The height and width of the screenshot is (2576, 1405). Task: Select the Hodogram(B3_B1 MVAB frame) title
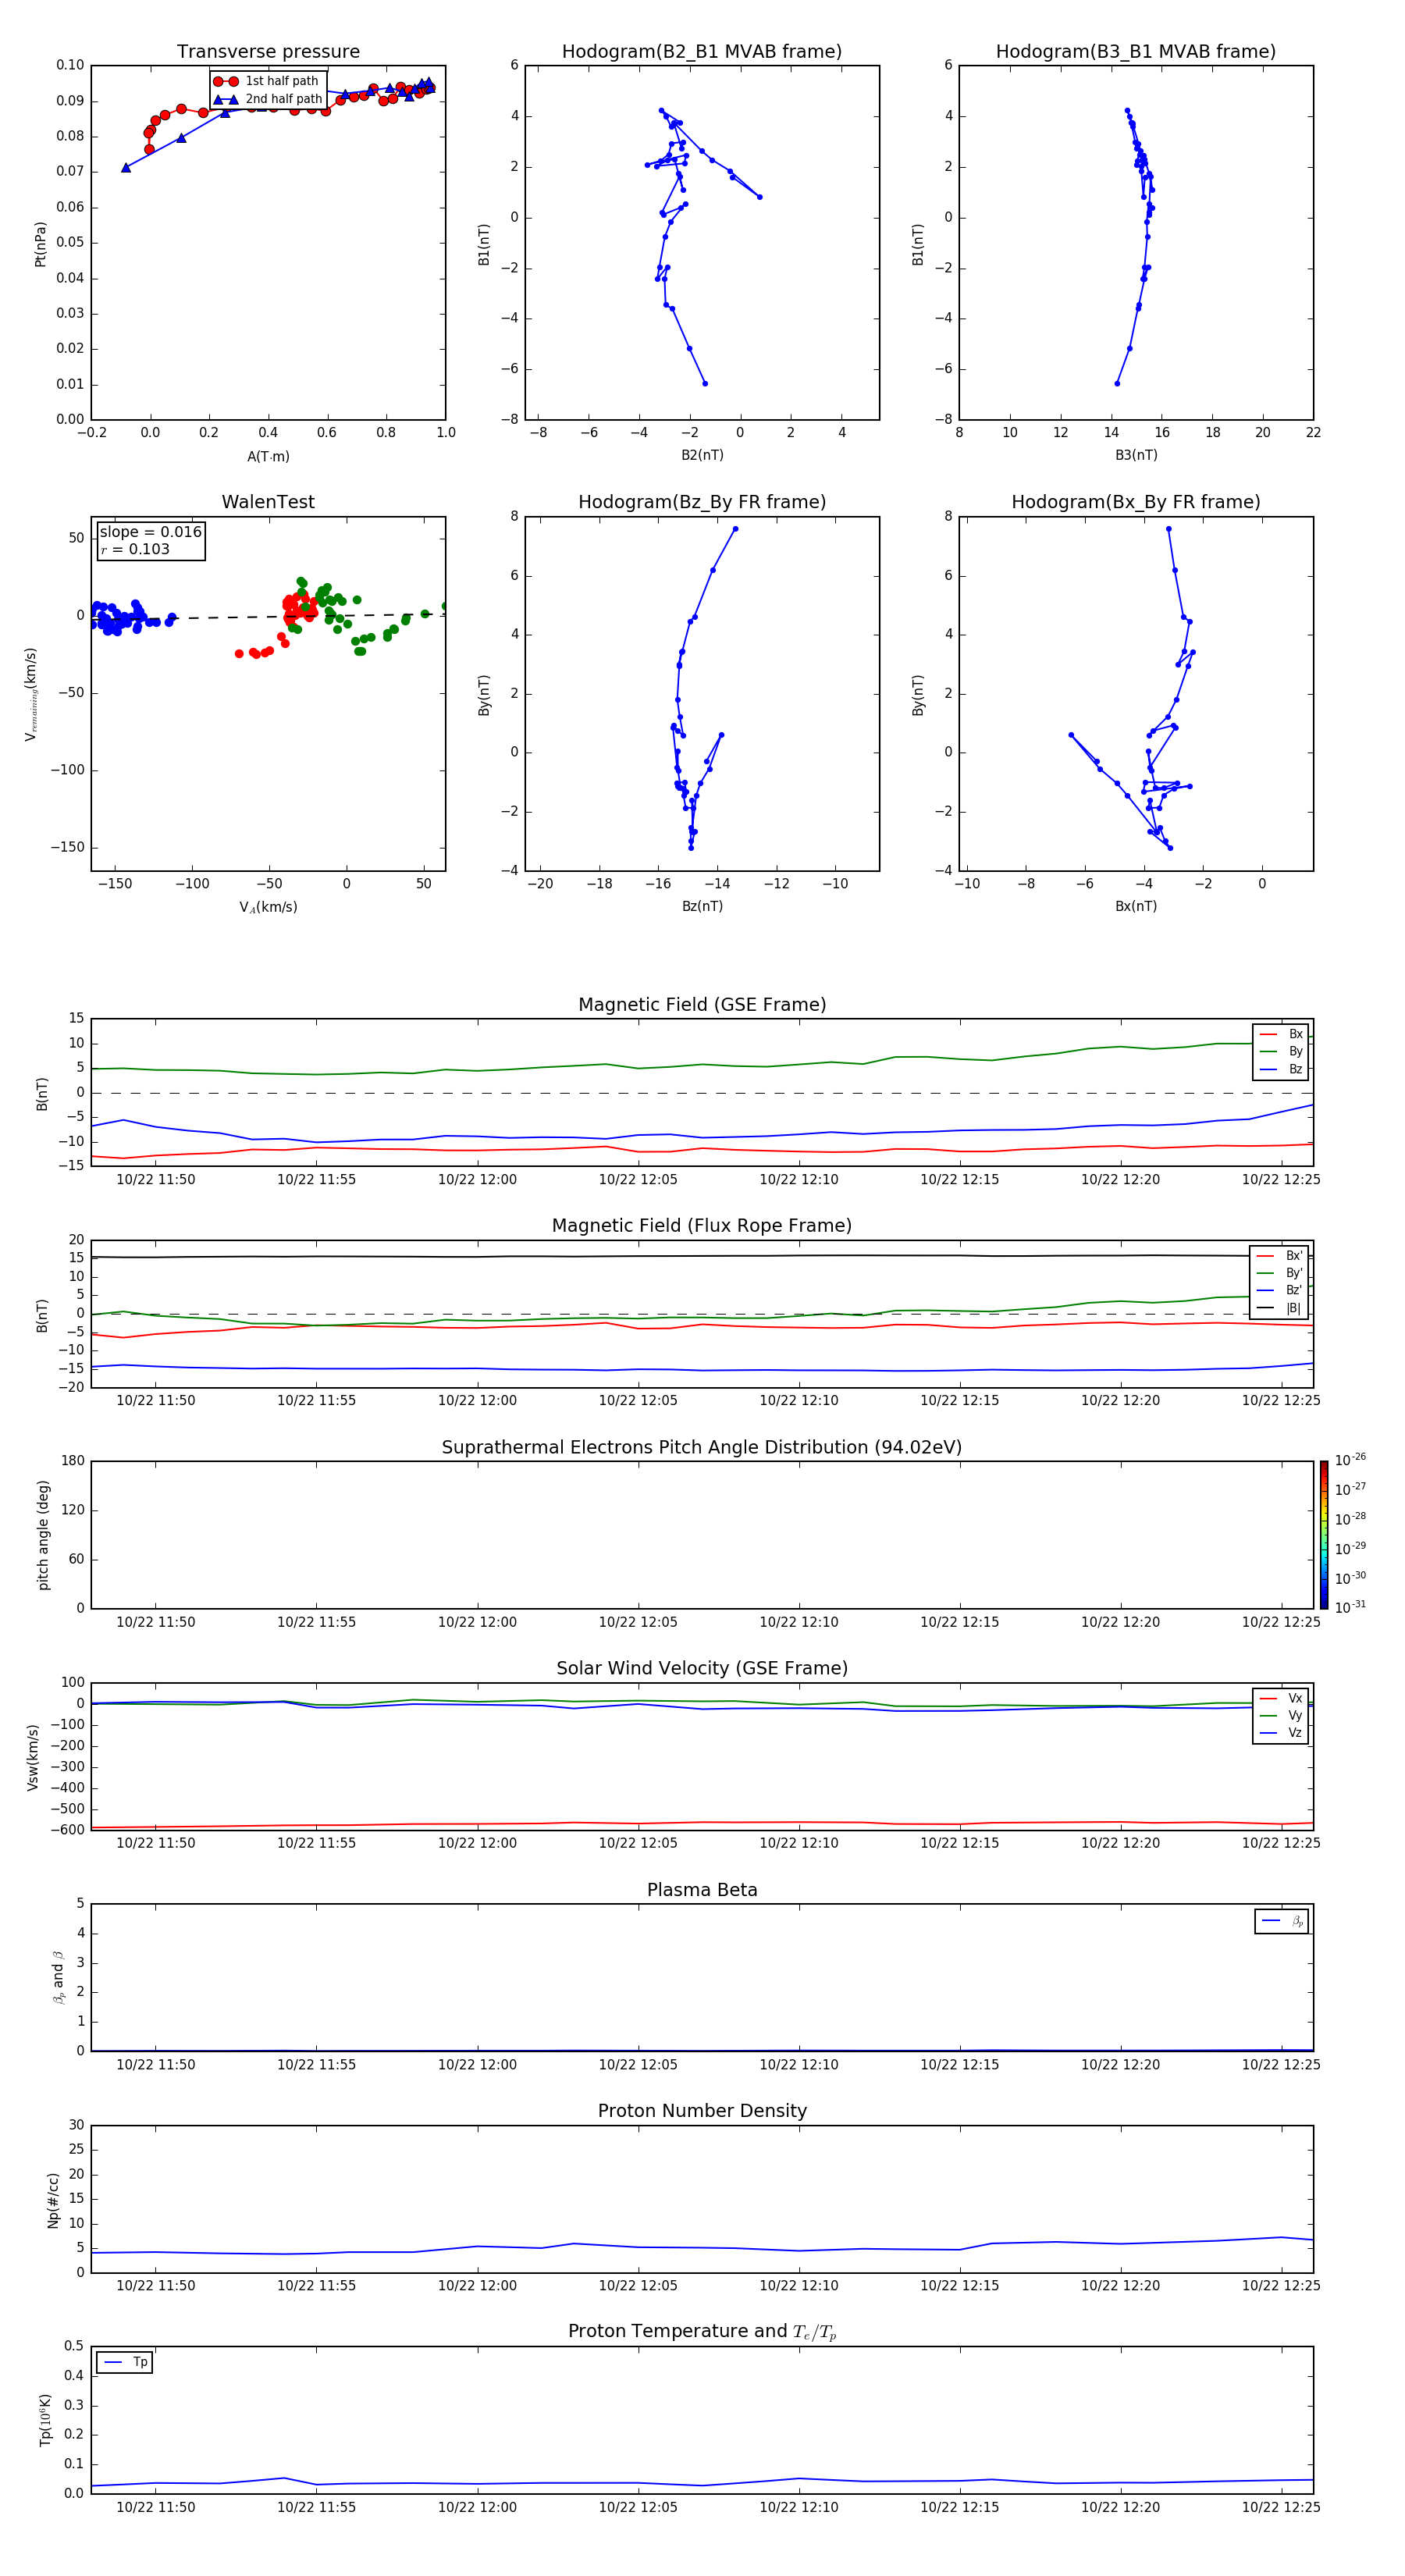pyautogui.click(x=1135, y=52)
